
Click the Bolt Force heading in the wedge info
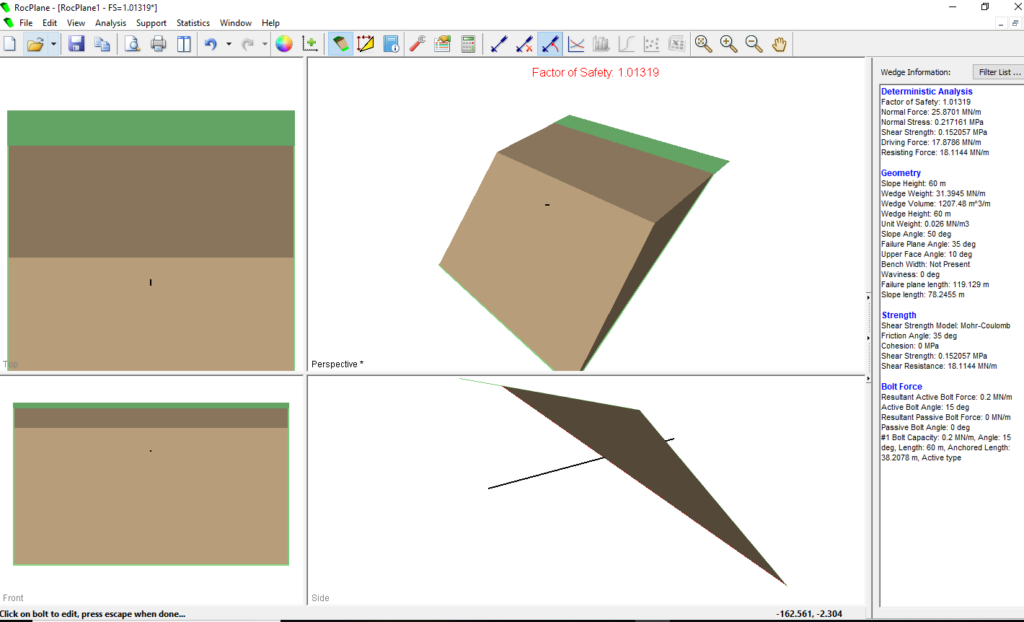coord(901,387)
